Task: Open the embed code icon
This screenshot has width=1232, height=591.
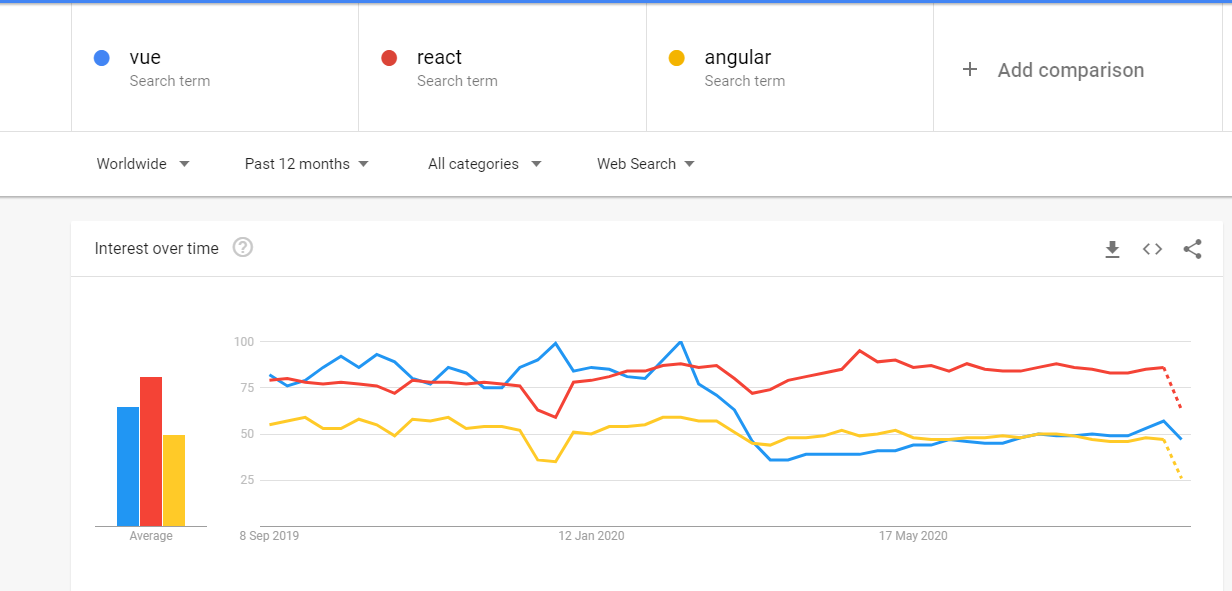Action: point(1152,249)
